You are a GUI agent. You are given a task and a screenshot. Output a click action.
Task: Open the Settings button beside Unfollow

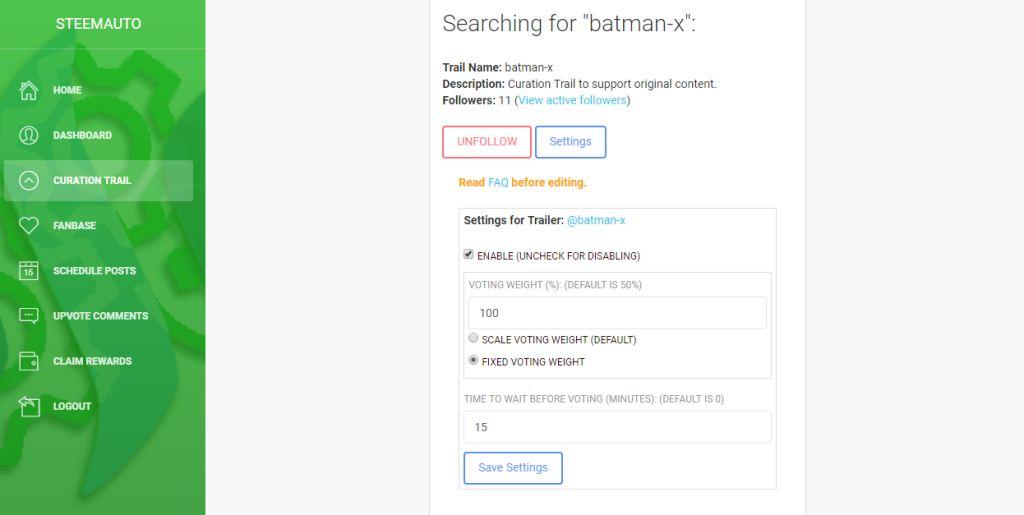(570, 142)
